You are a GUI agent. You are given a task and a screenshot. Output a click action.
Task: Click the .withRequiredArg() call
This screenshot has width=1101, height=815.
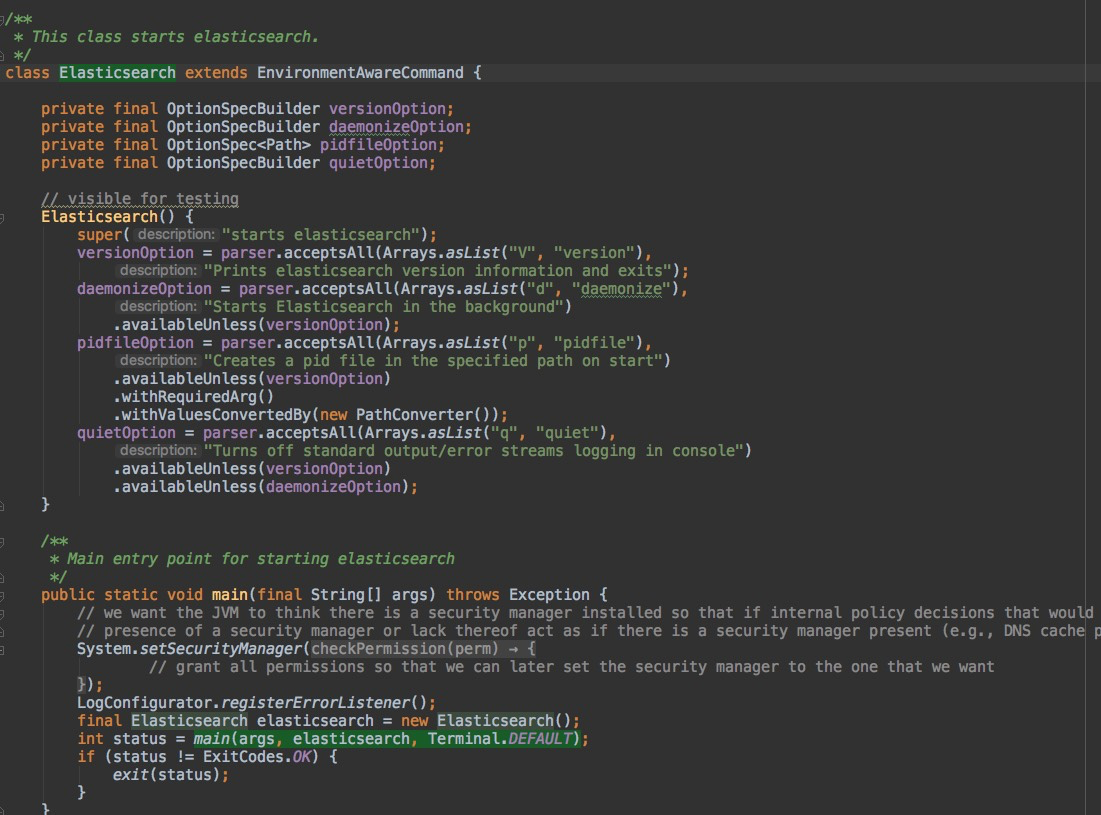[x=194, y=397]
